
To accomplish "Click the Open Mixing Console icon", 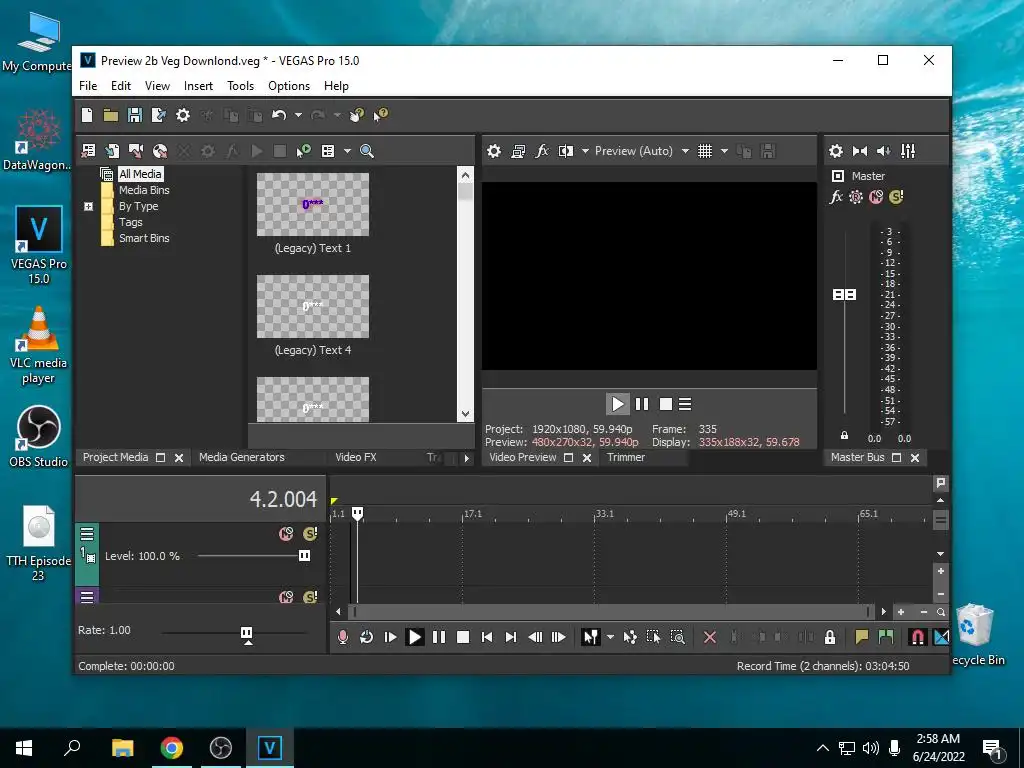I will click(x=908, y=151).
